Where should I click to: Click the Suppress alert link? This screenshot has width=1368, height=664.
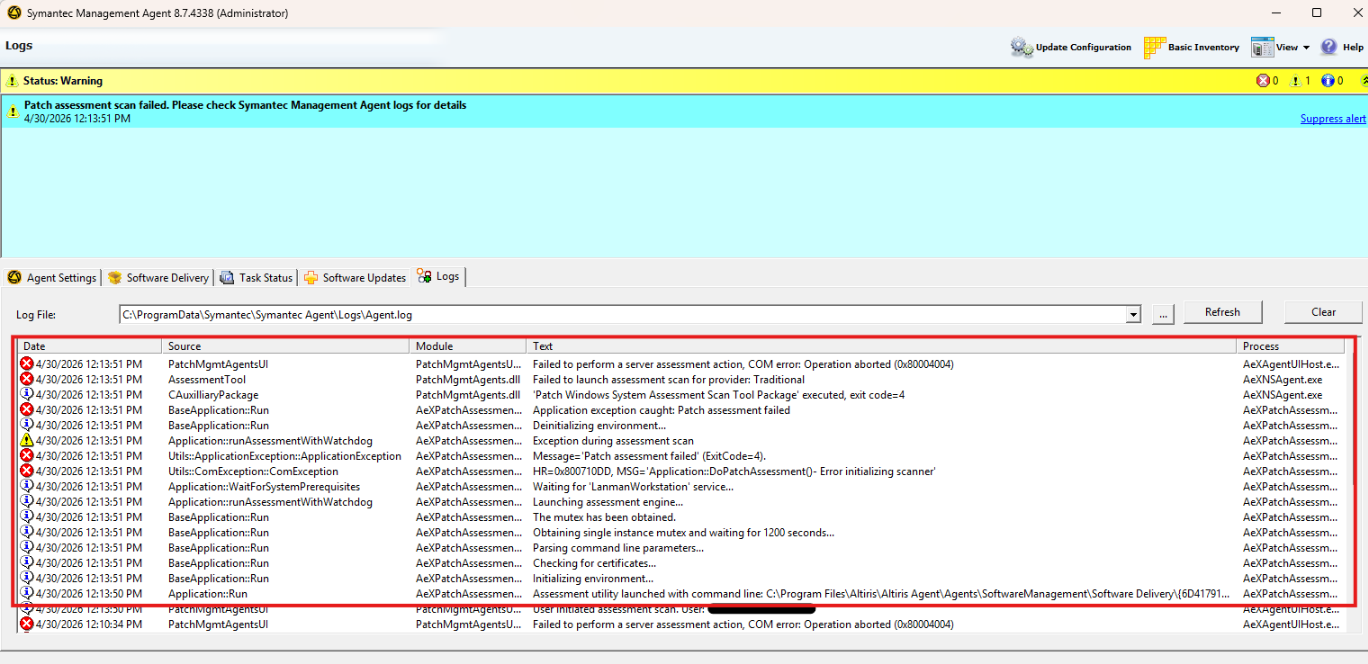[1332, 119]
